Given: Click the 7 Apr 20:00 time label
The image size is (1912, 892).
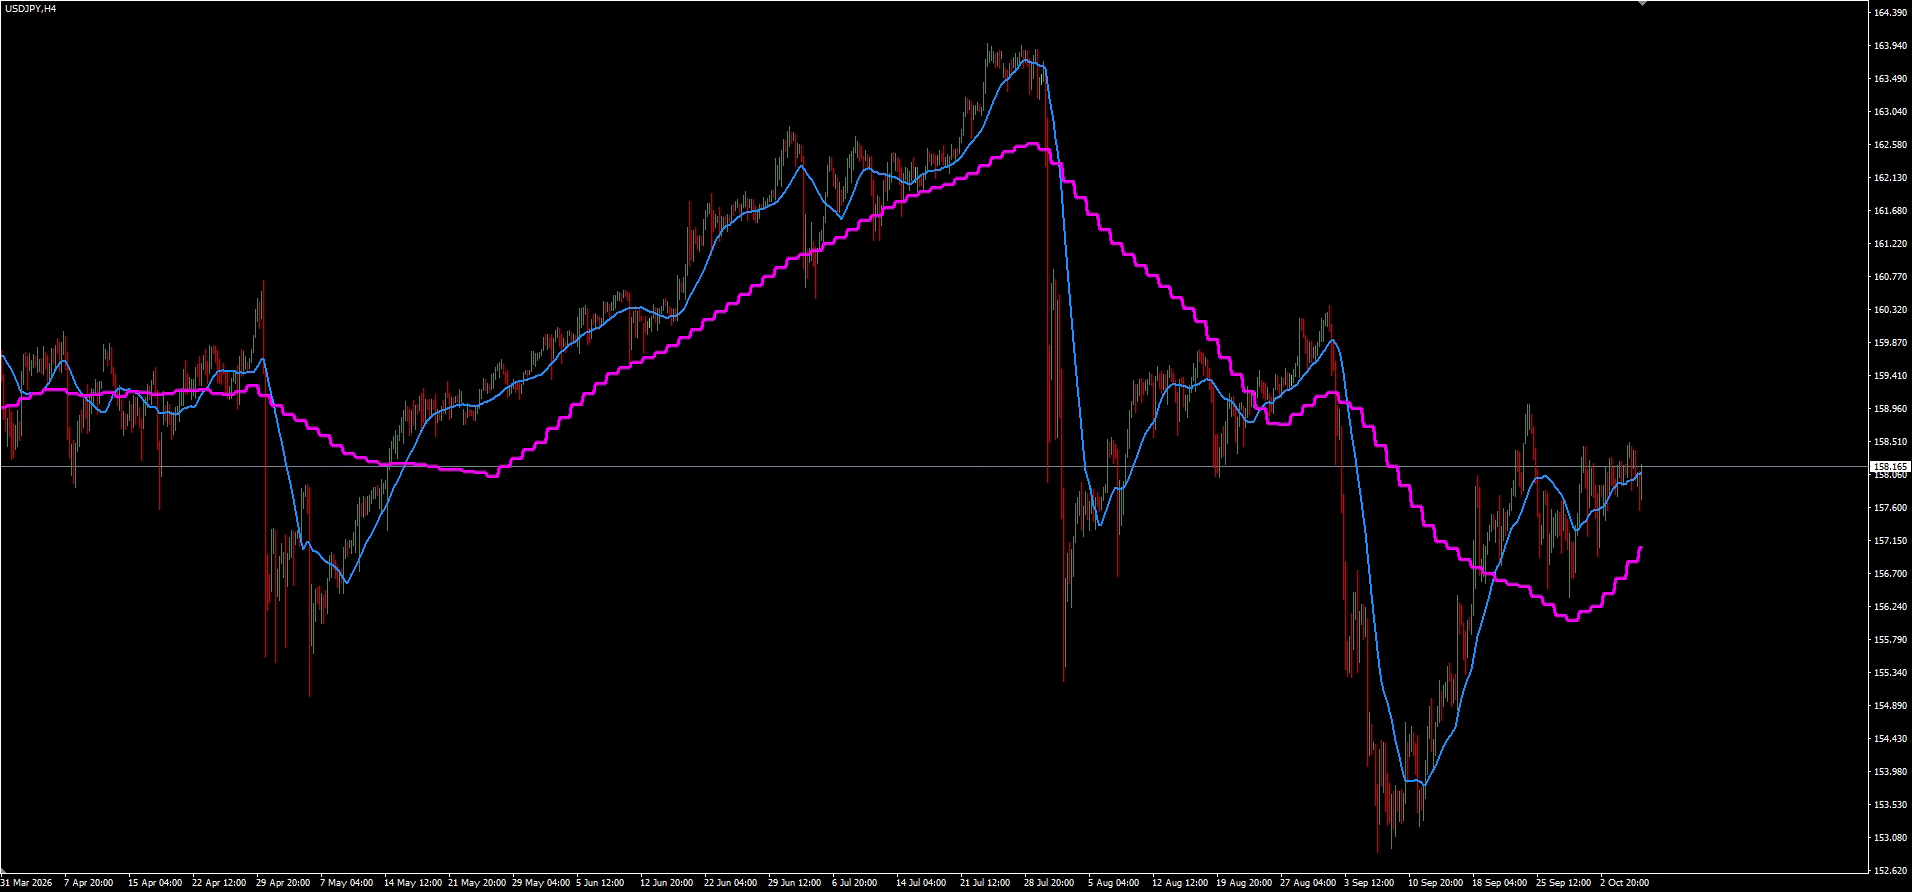Looking at the screenshot, I should pos(88,883).
